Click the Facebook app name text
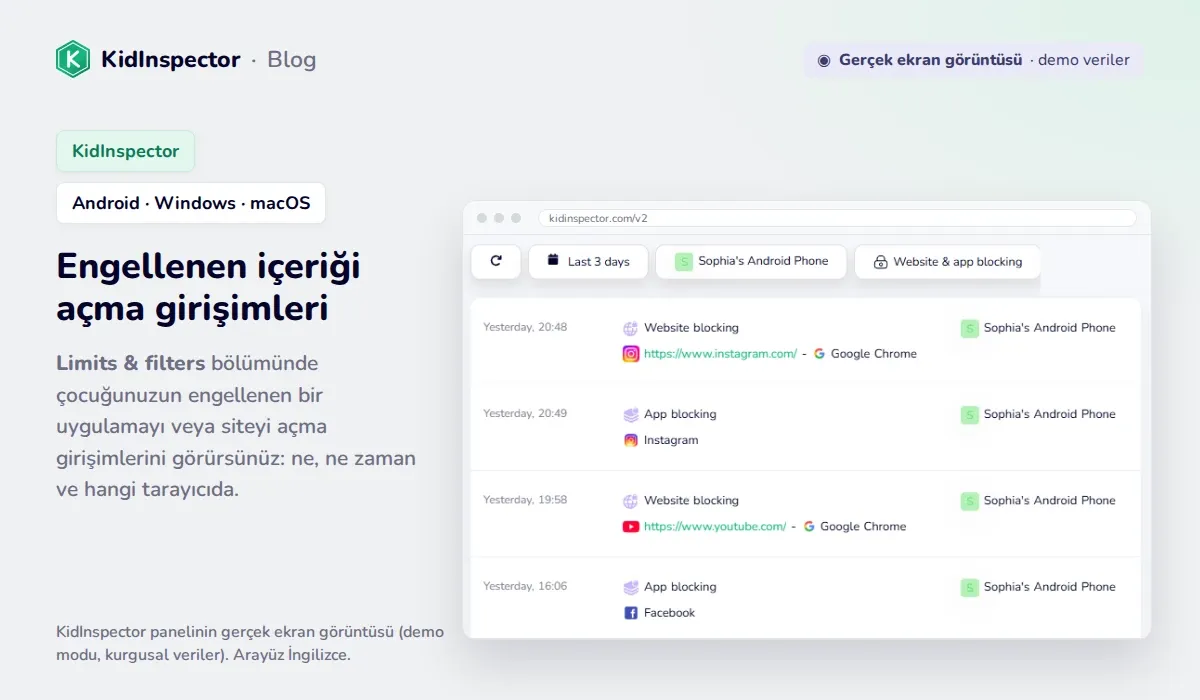This screenshot has width=1200, height=700. (669, 613)
